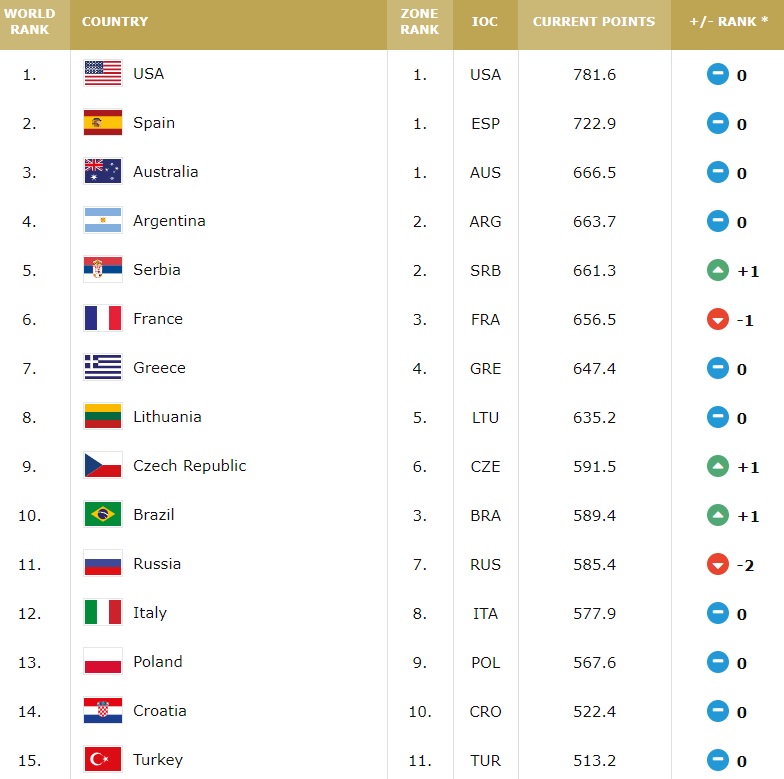This screenshot has width=784, height=779.
Task: Sort by the Country column header
Action: point(115,22)
